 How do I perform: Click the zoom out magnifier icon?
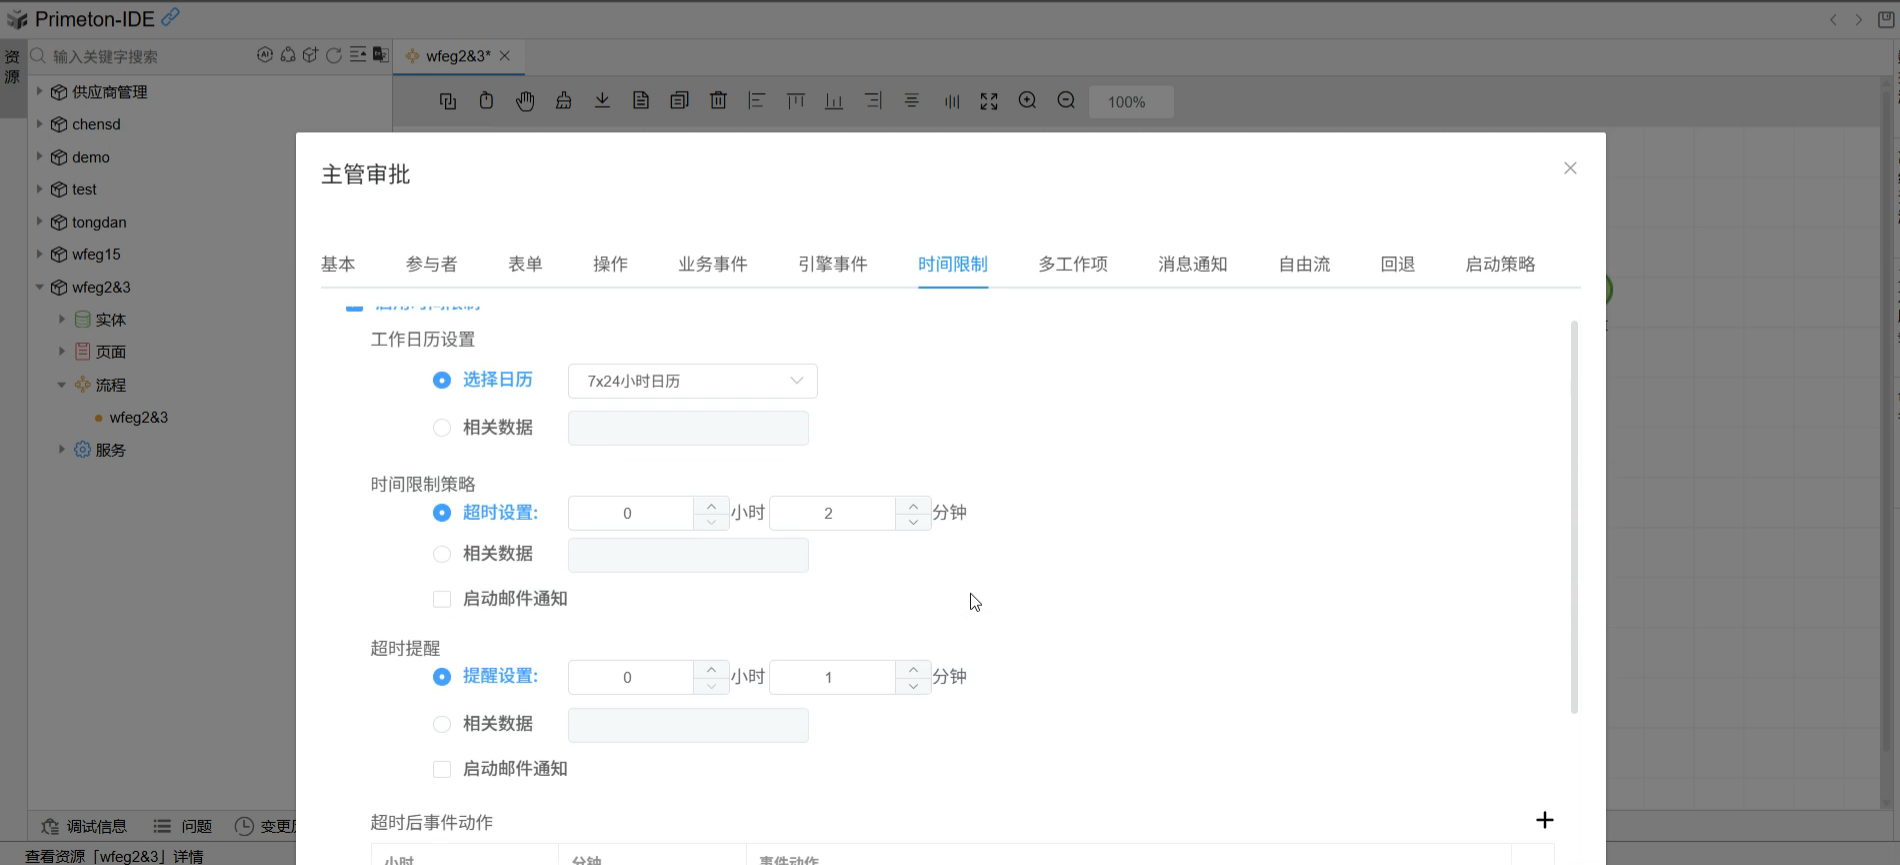tap(1066, 101)
